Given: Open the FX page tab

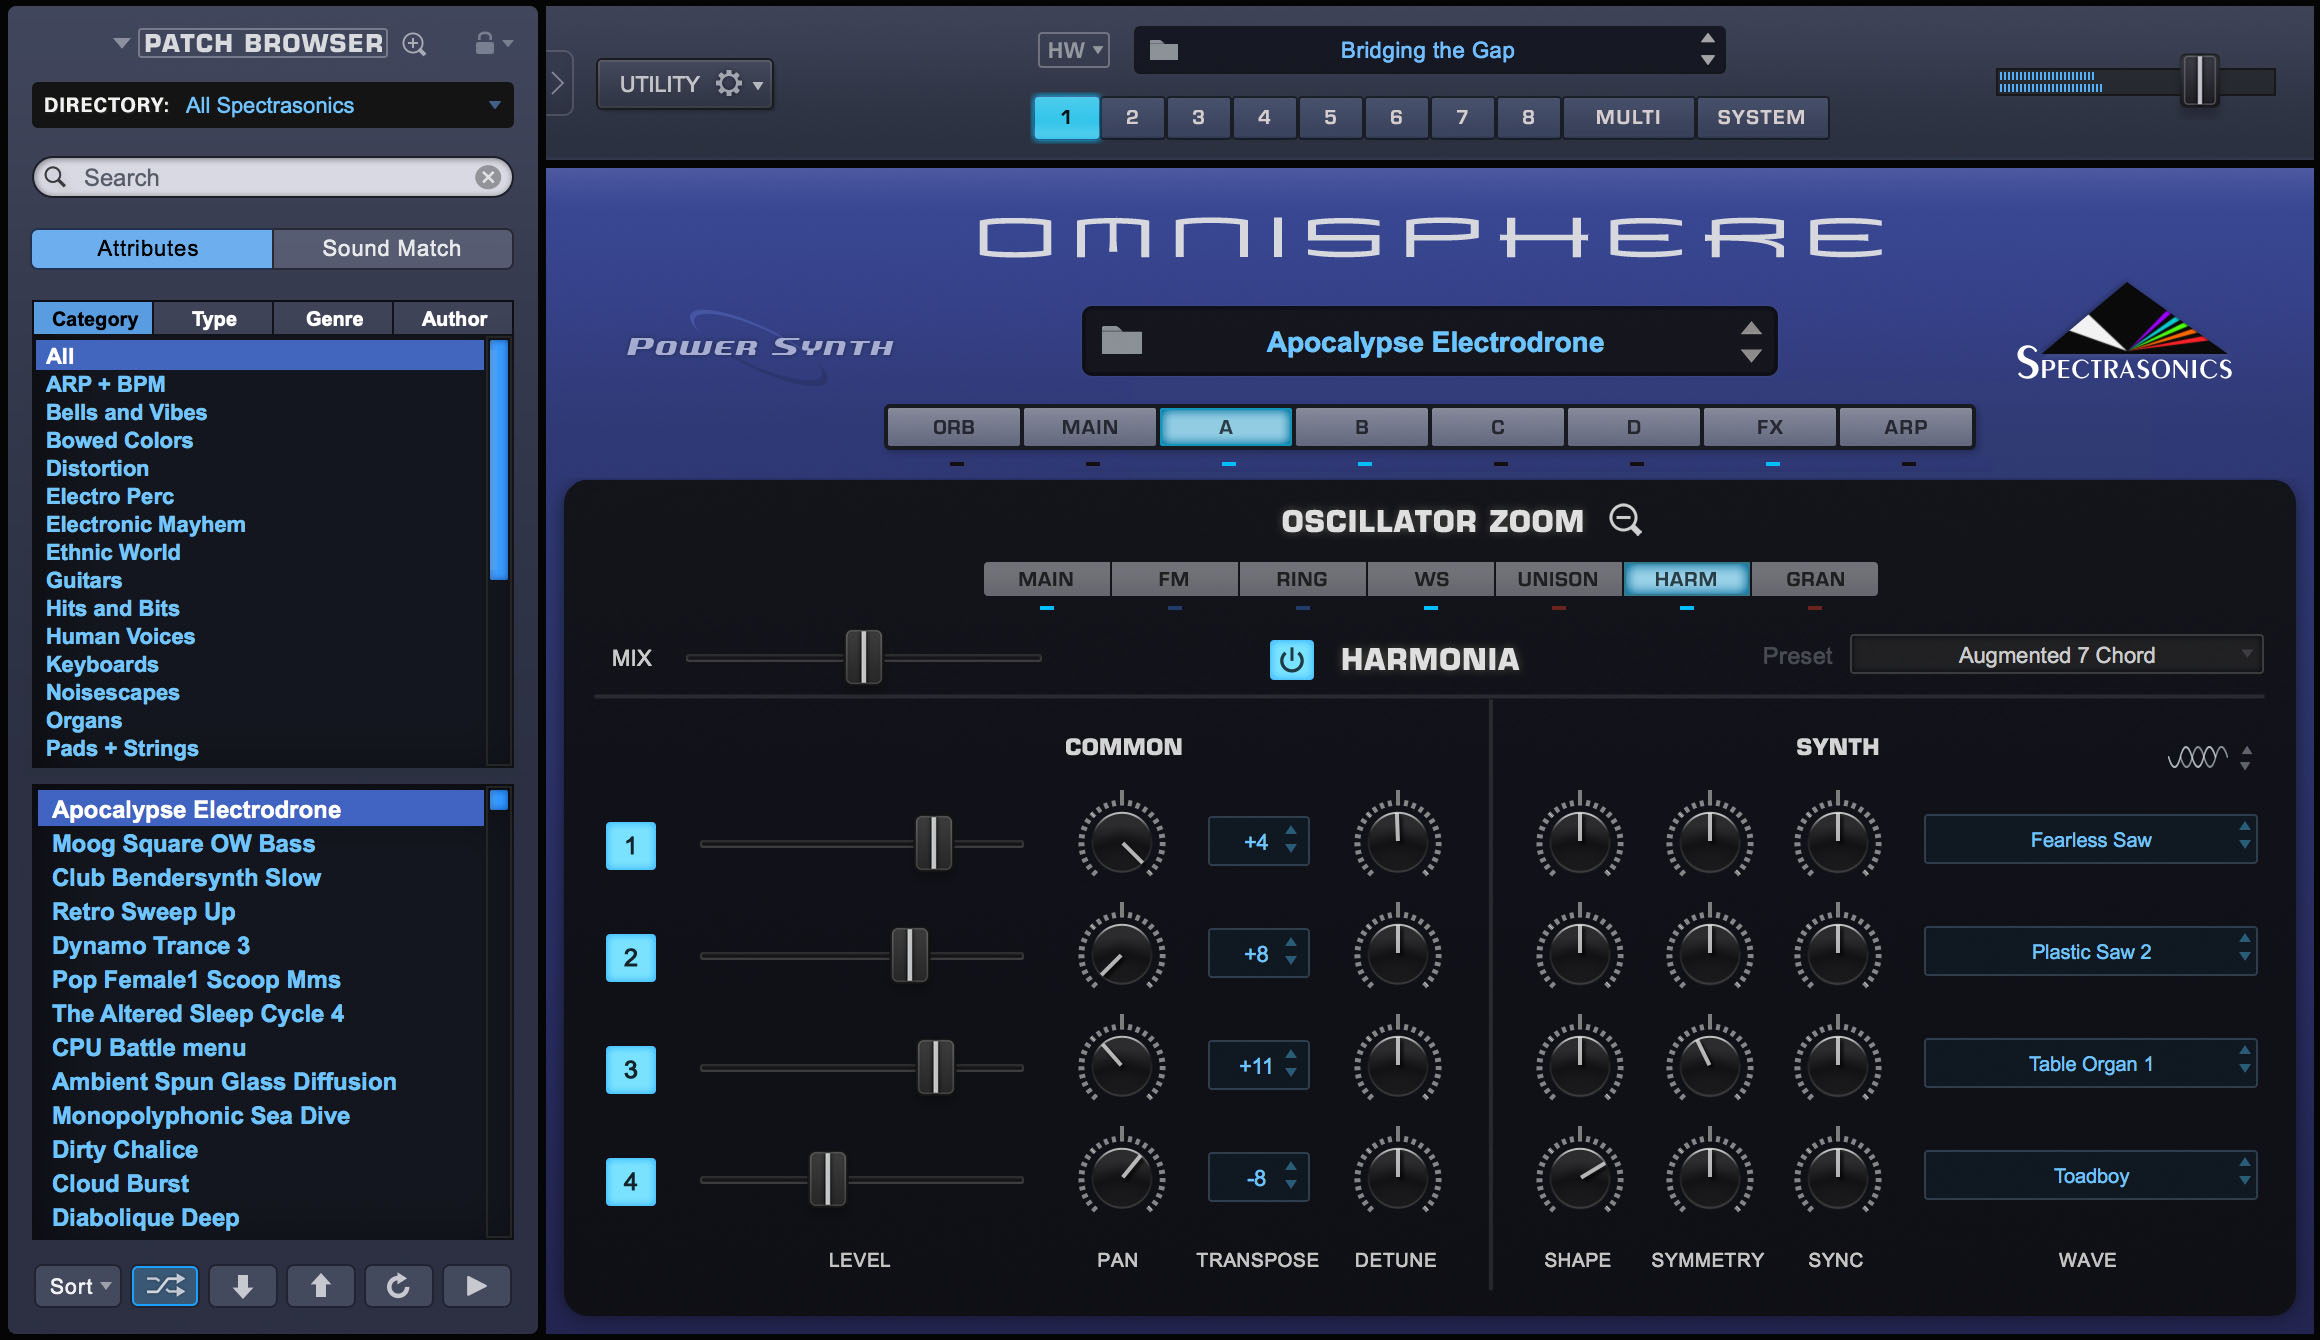Looking at the screenshot, I should 1769,427.
